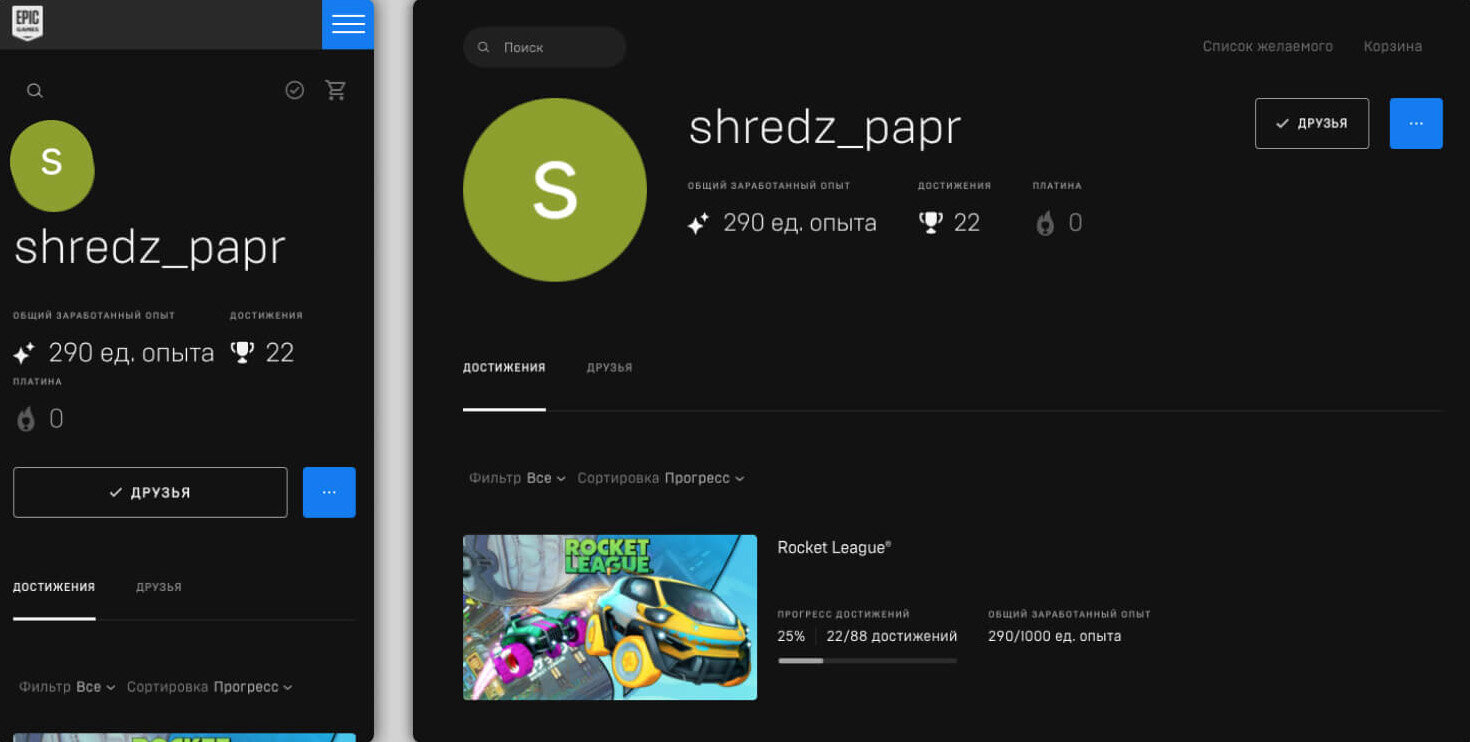Screen dimensions: 1470x742
Task: Click the wide ДРУЗЬЯ friends button in mobile view
Action: click(x=150, y=492)
